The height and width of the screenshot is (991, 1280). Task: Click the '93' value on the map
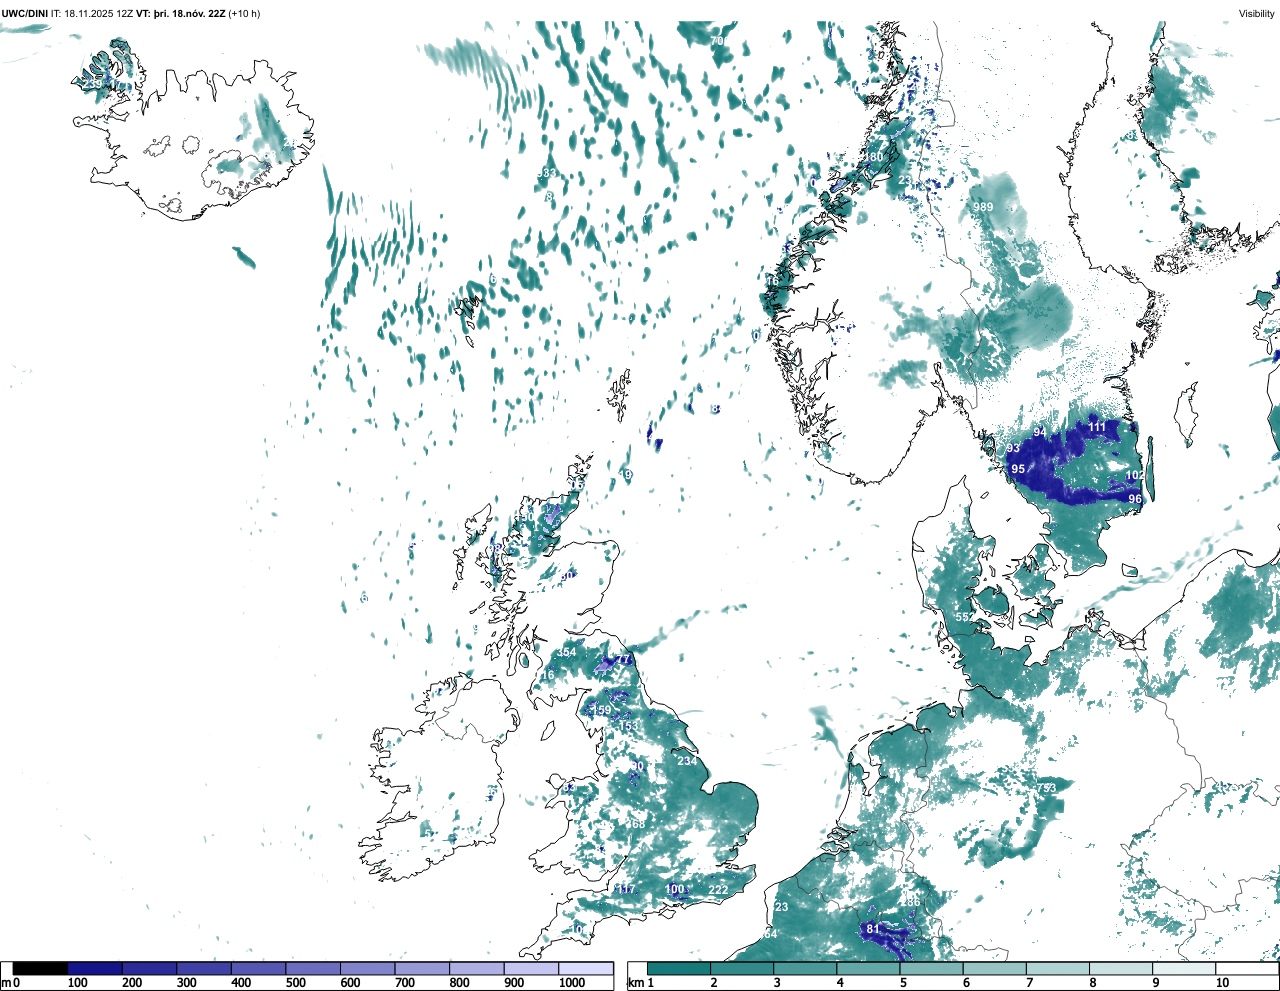1013,449
